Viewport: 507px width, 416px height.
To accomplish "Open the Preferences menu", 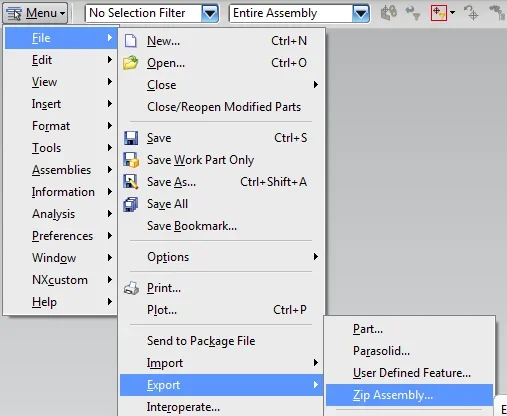I will tap(61, 236).
